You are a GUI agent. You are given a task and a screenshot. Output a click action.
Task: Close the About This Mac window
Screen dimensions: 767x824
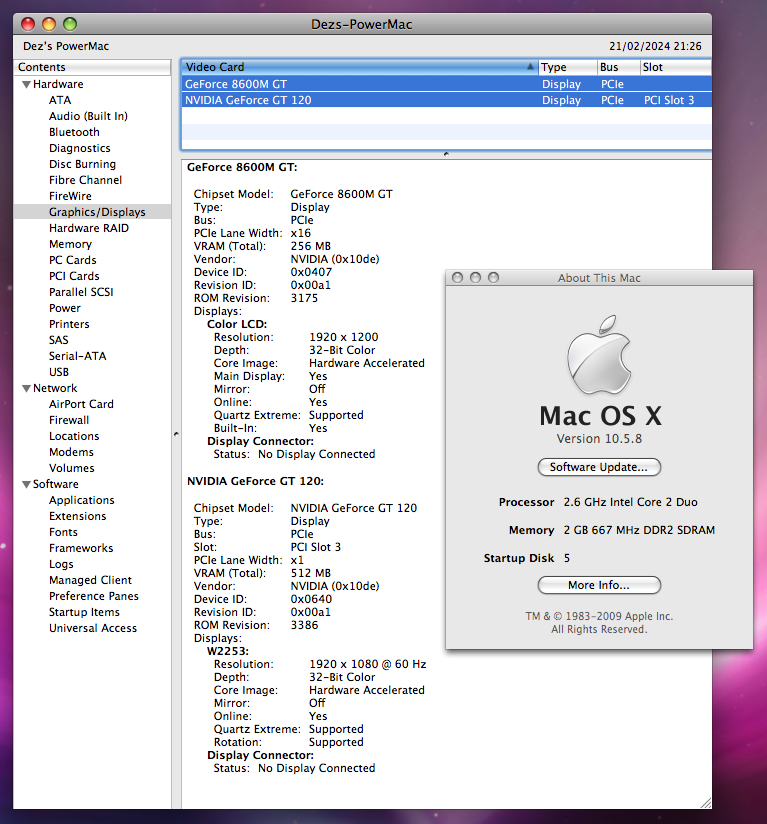point(458,277)
